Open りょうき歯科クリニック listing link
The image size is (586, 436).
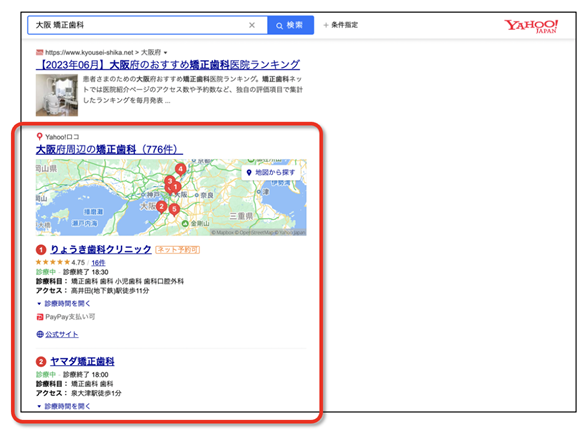pos(101,249)
